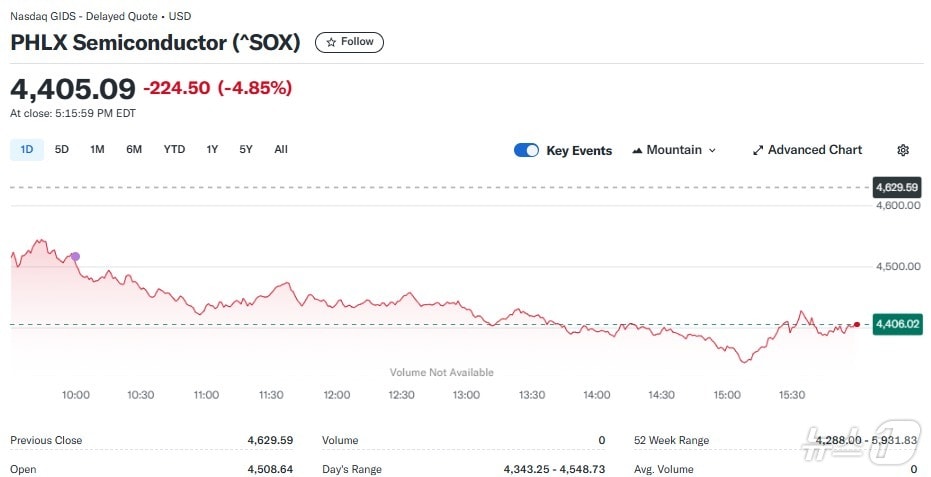Viewport: 931px width, 477px height.
Task: Select the 1D time range tab
Action: (x=27, y=149)
